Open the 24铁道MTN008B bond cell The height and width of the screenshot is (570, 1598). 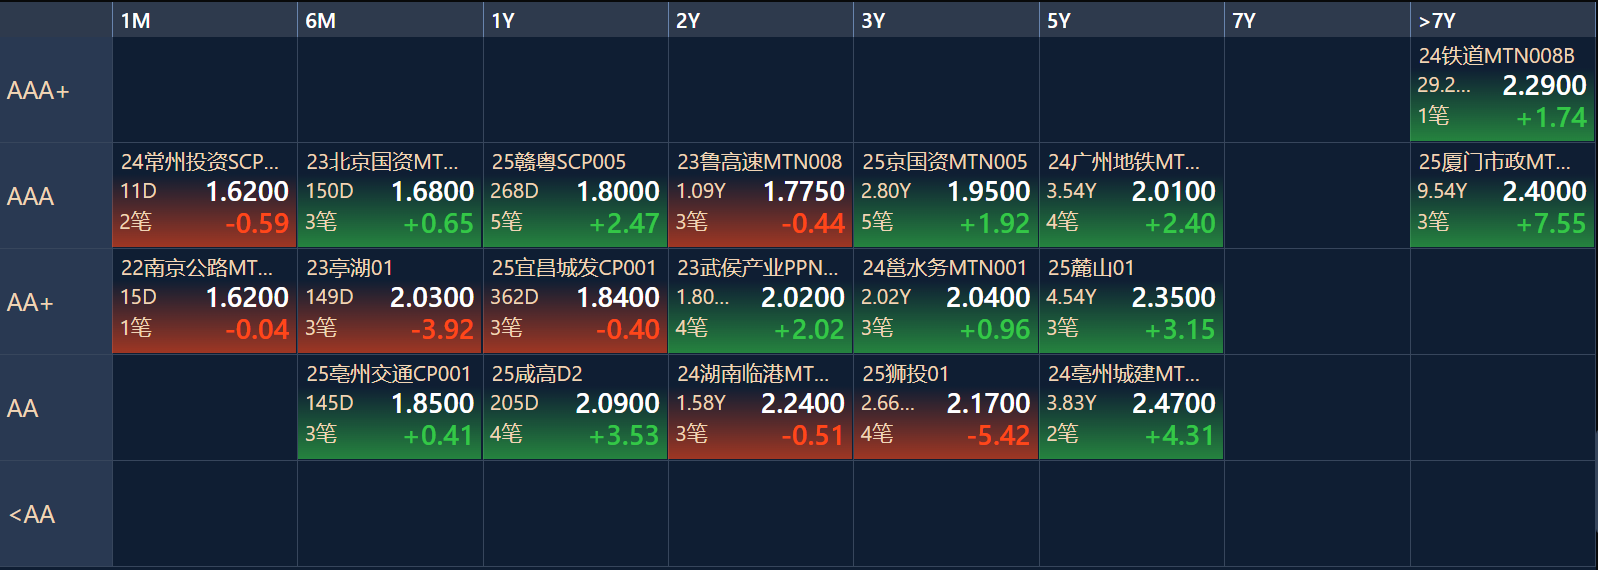[x=1502, y=89]
